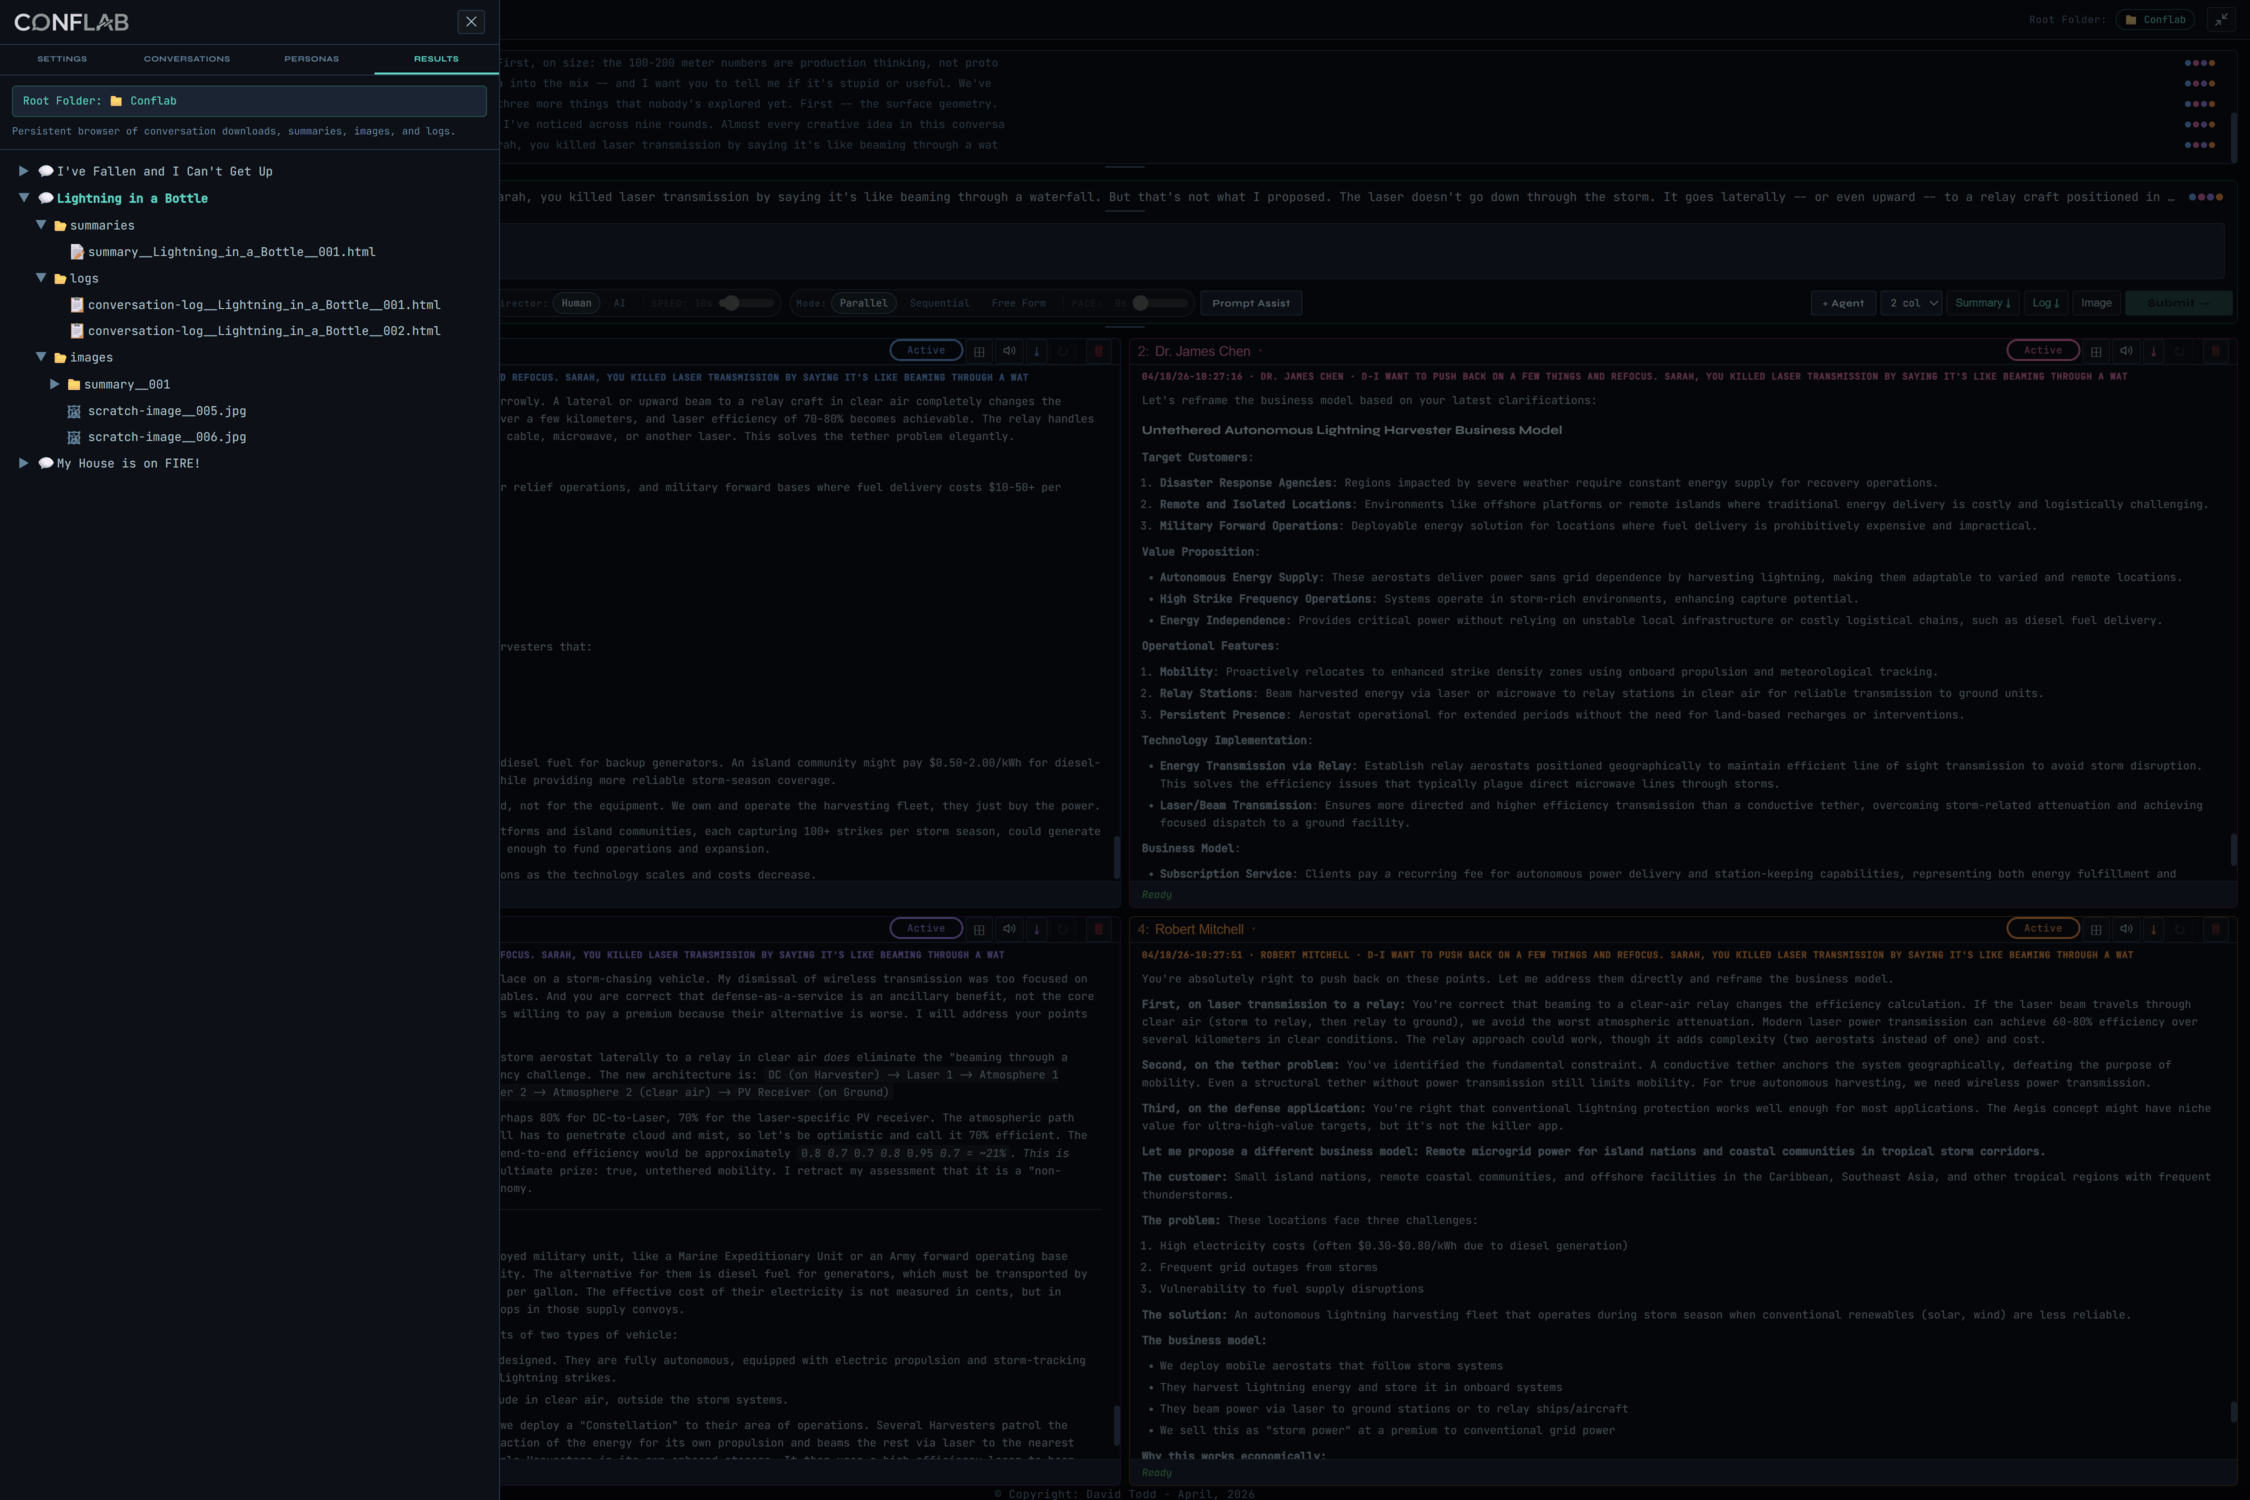Switch to the Conversations tab
This screenshot has width=2250, height=1500.
tap(187, 59)
